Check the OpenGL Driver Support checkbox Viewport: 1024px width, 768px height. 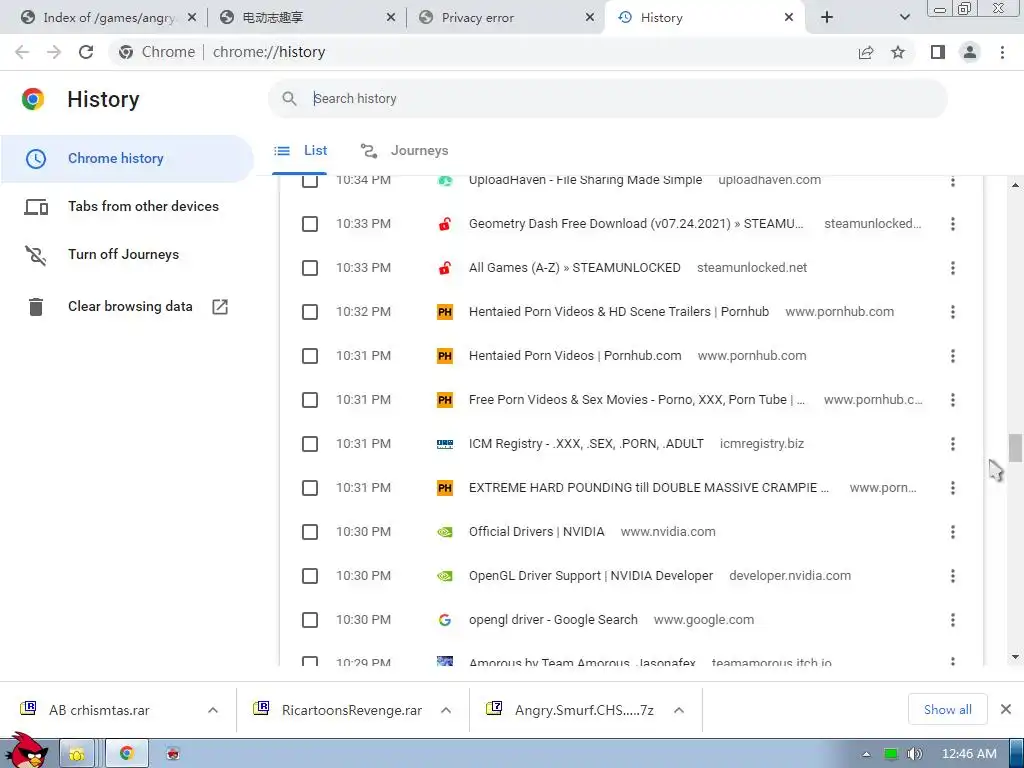(x=310, y=576)
